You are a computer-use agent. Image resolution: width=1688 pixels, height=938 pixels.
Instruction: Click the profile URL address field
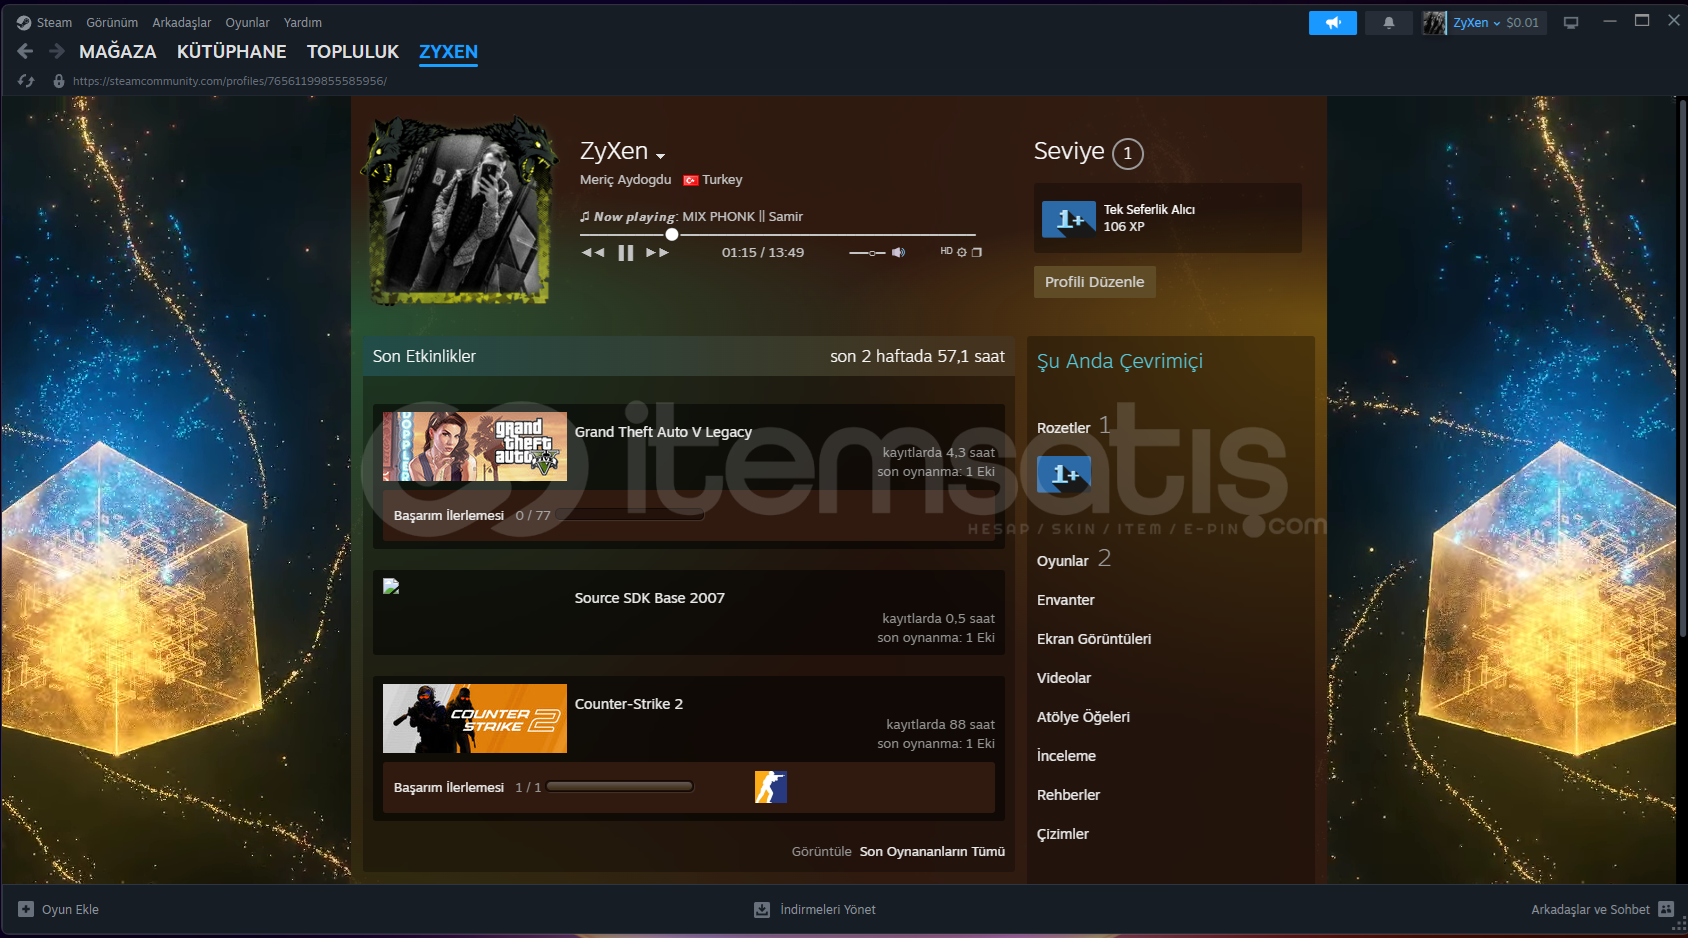[x=230, y=81]
